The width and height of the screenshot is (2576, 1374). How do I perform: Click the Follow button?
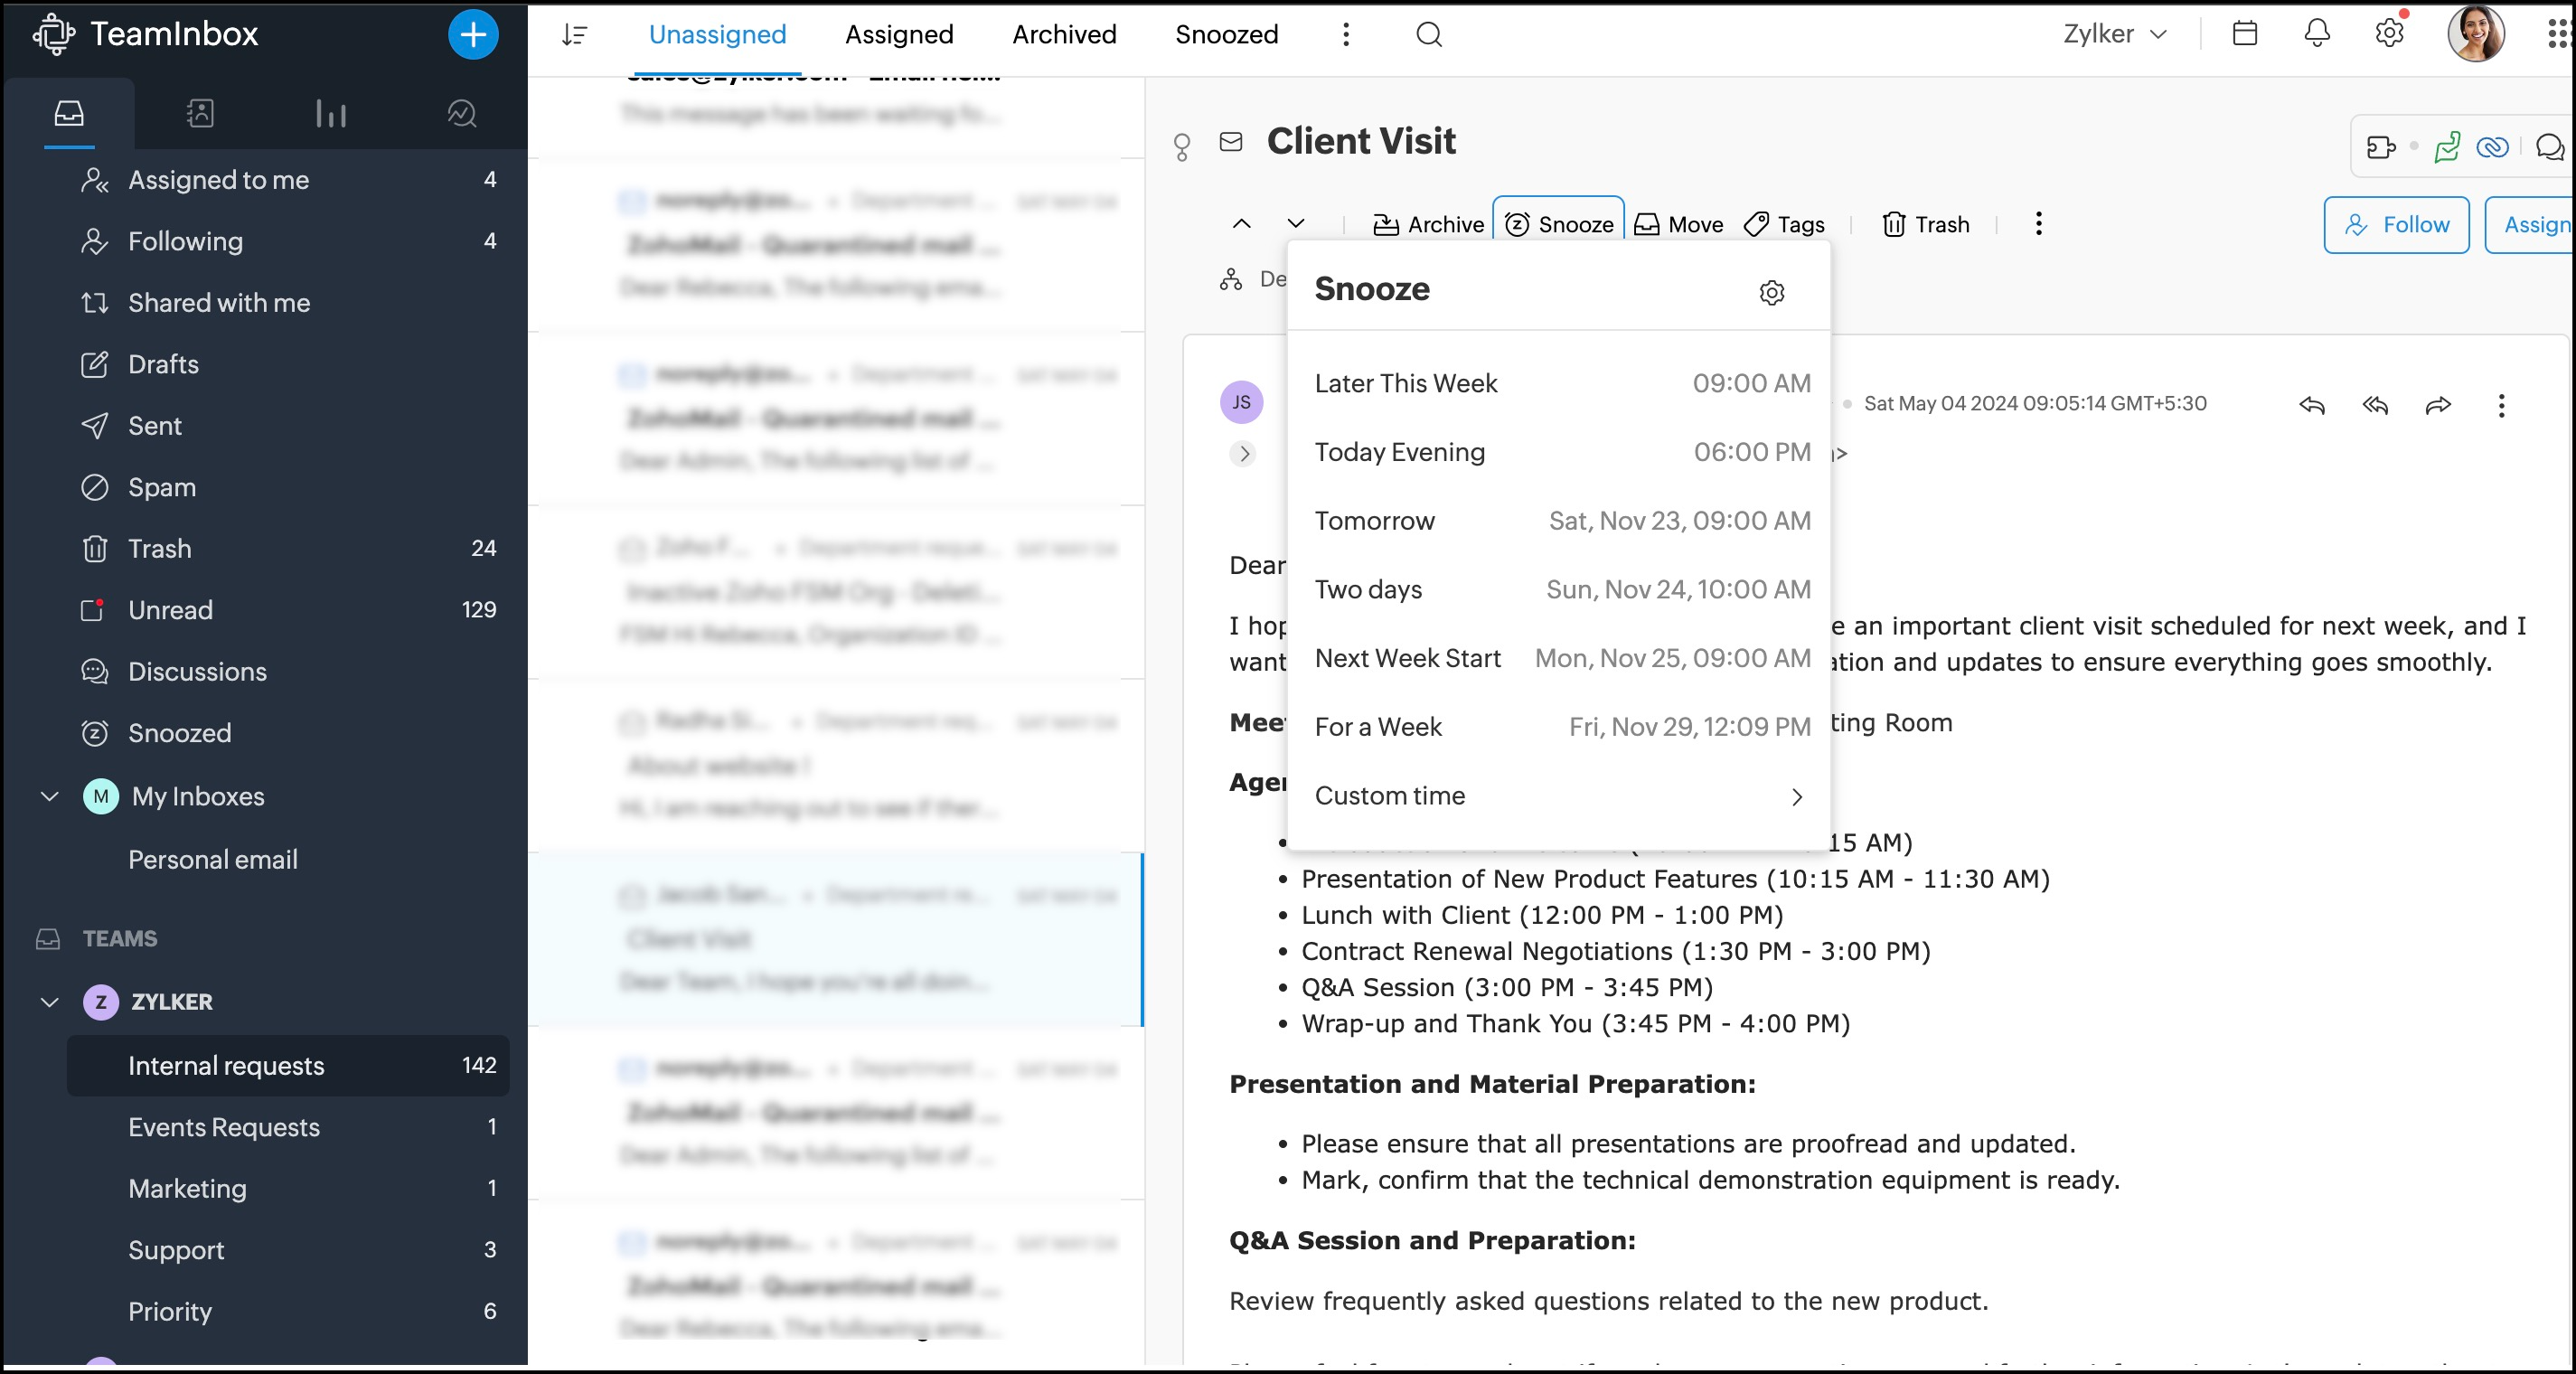click(x=2396, y=225)
